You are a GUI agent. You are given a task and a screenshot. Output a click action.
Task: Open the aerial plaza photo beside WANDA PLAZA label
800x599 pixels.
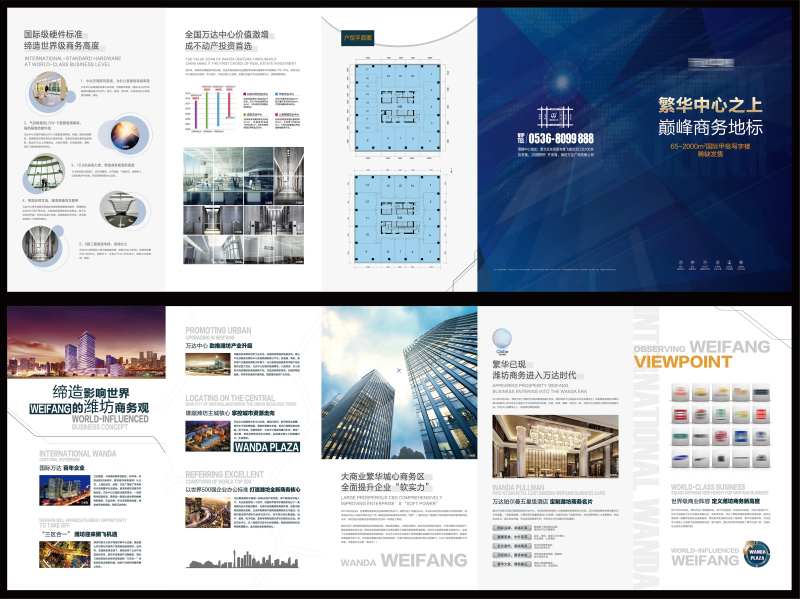pyautogui.click(x=208, y=437)
